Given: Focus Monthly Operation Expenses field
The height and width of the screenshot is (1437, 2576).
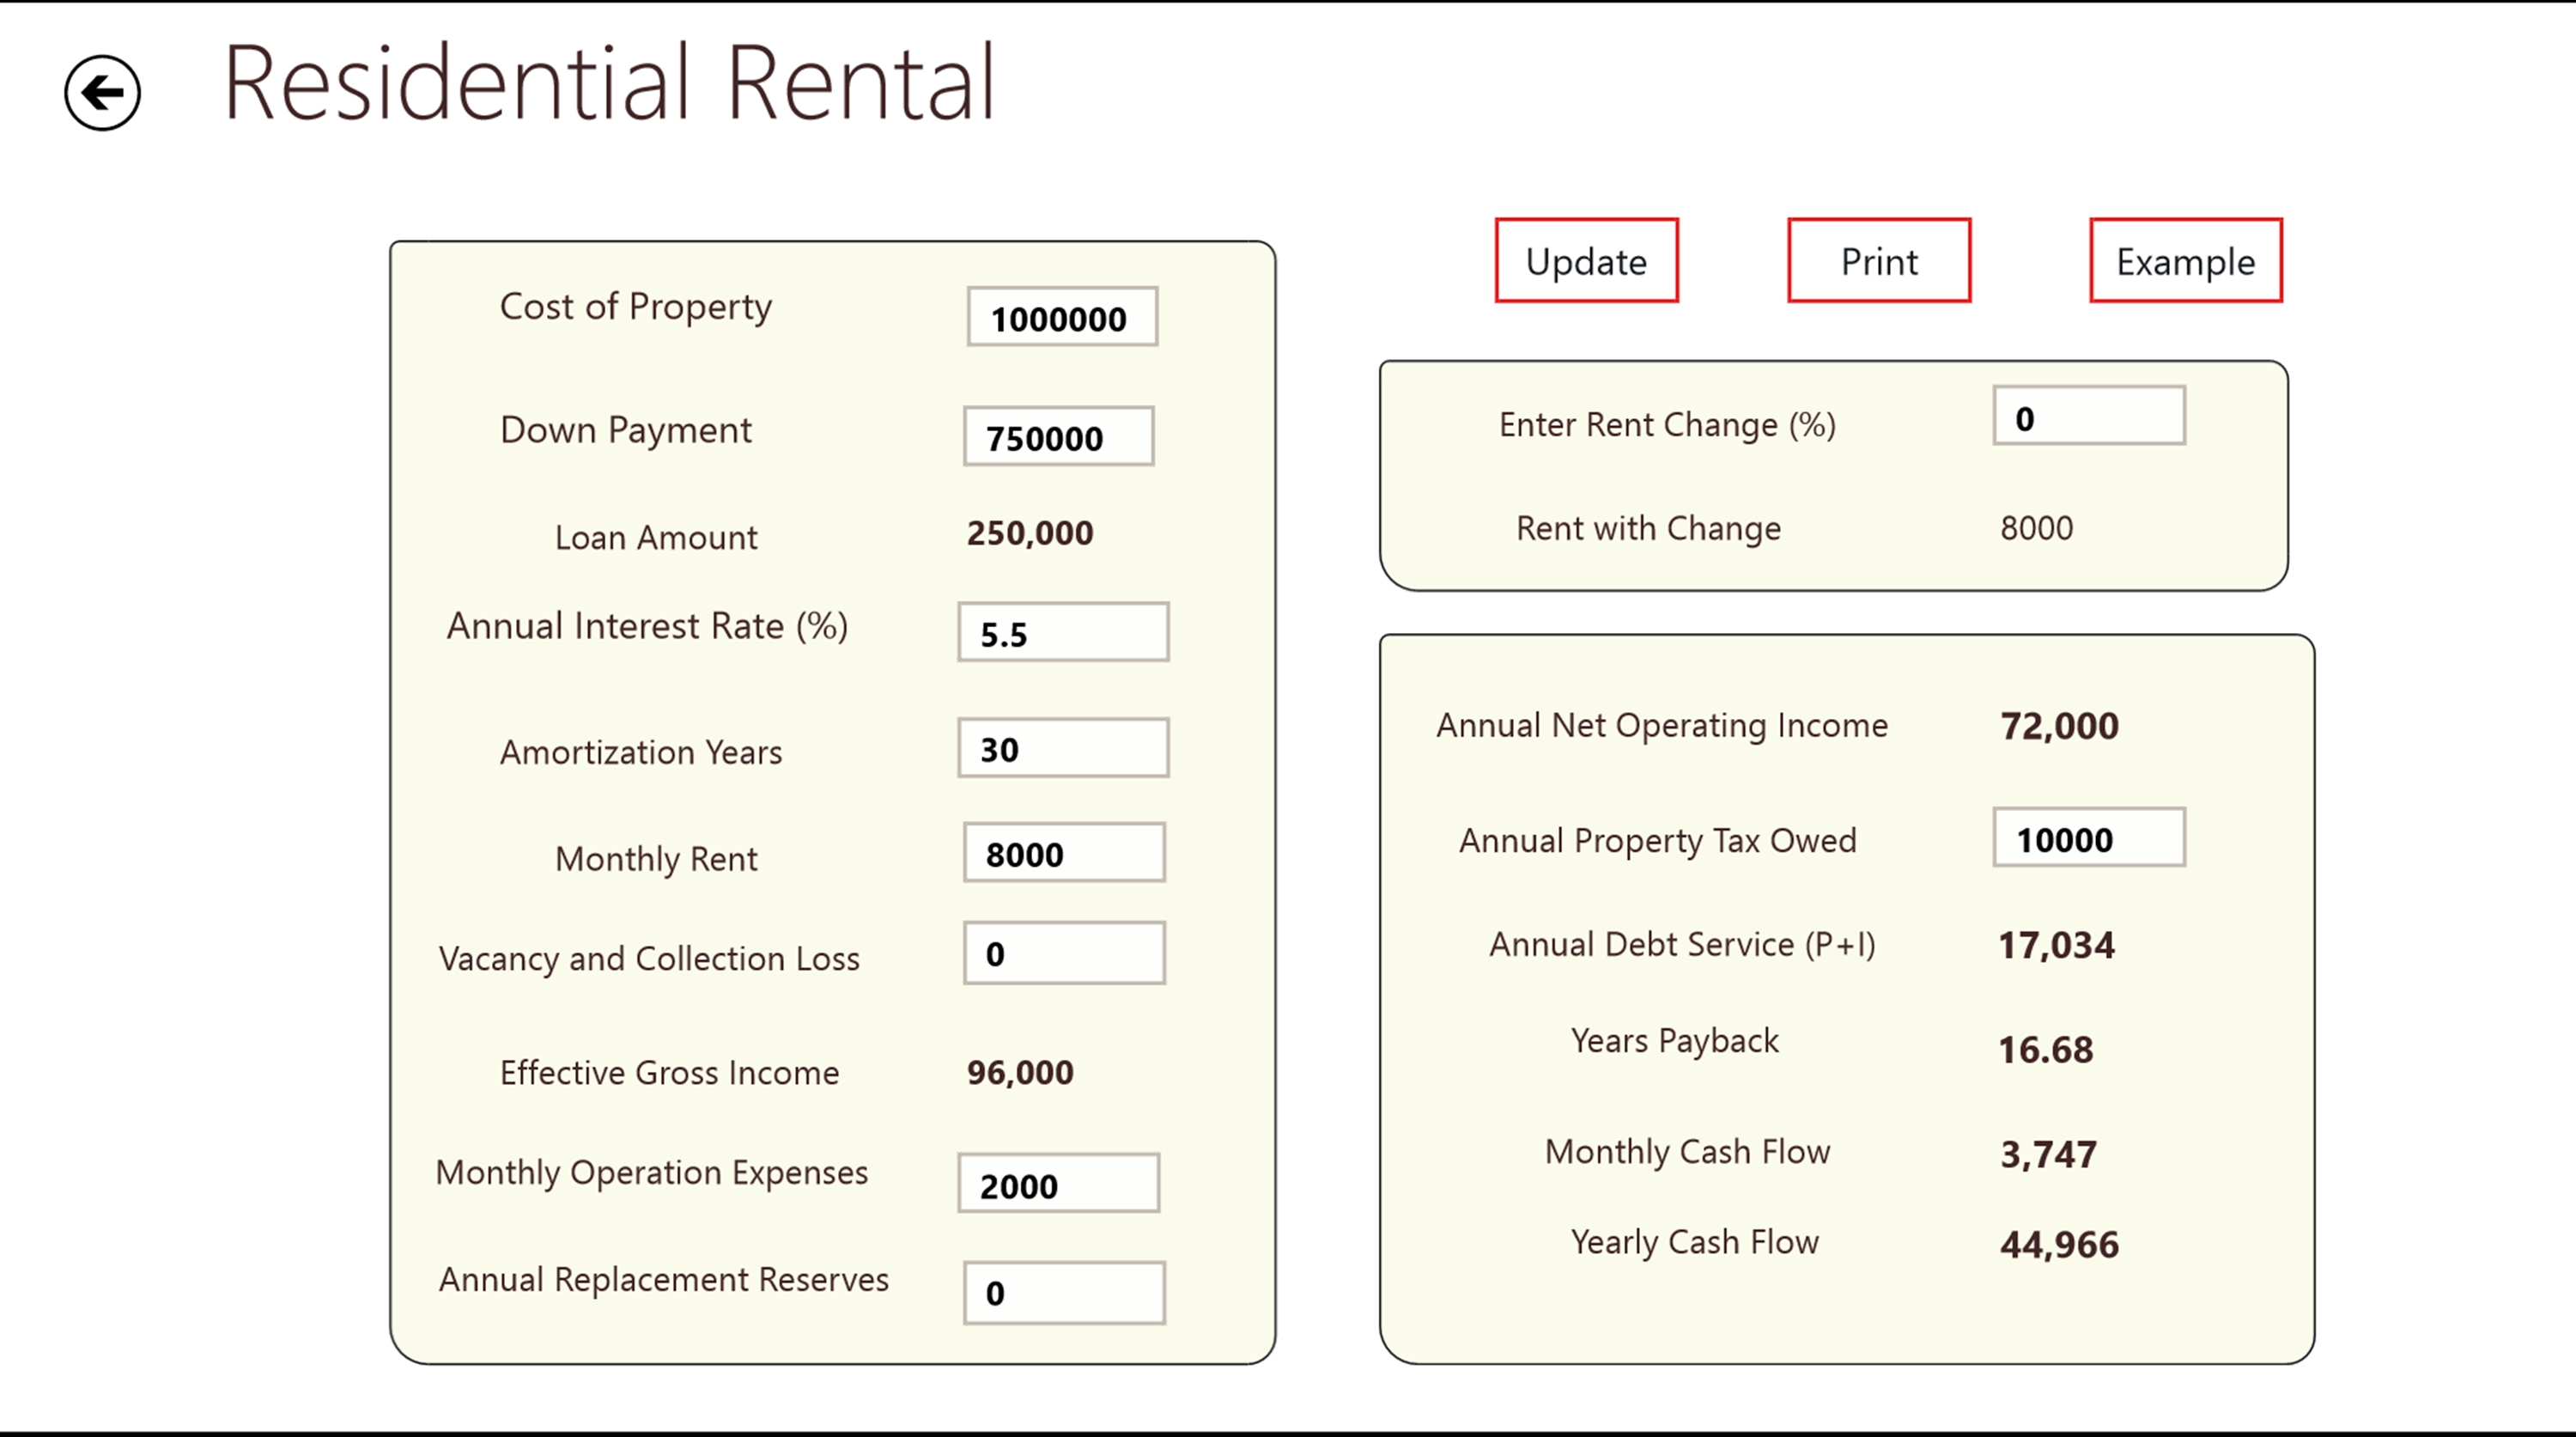Looking at the screenshot, I should [1058, 1185].
